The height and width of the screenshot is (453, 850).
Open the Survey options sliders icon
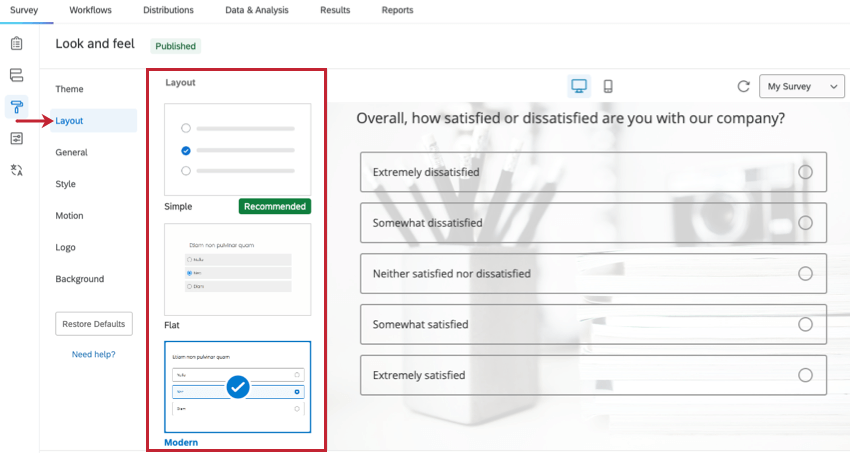click(17, 138)
